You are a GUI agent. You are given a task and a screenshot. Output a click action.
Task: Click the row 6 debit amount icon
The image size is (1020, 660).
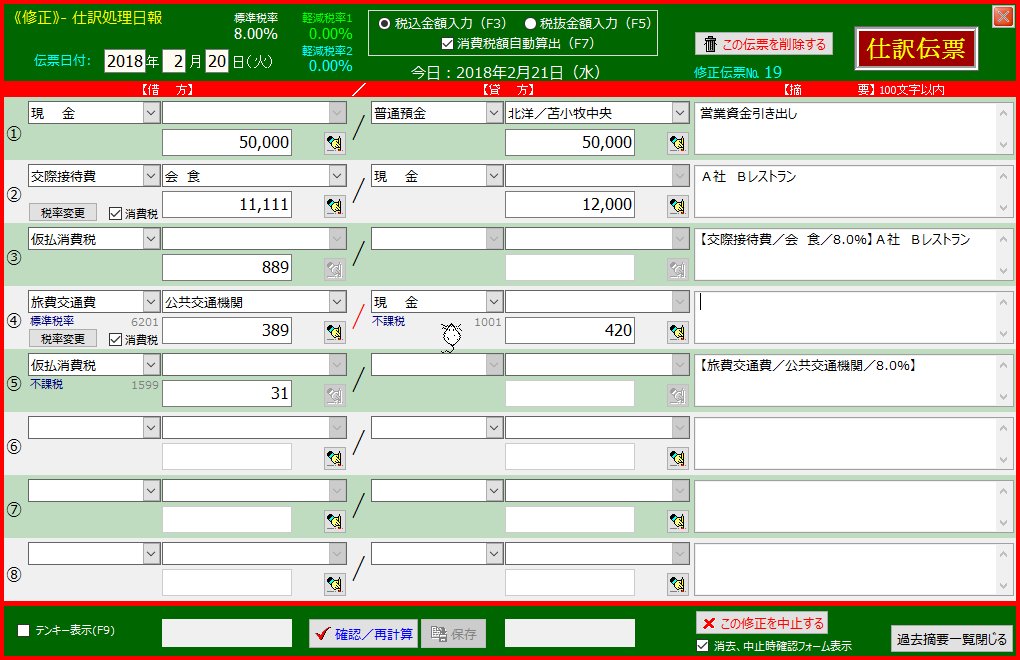(334, 458)
